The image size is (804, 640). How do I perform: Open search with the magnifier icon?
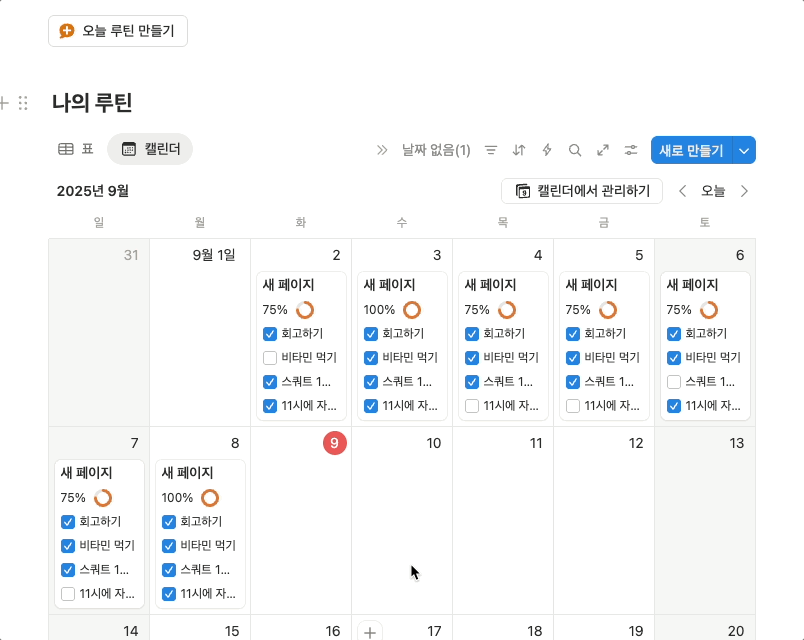pyautogui.click(x=574, y=150)
